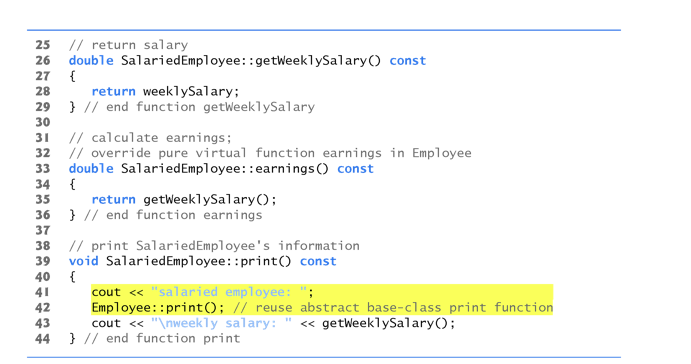Click the 'void' keyword on line 39
The image size is (691, 364).
[83, 261]
